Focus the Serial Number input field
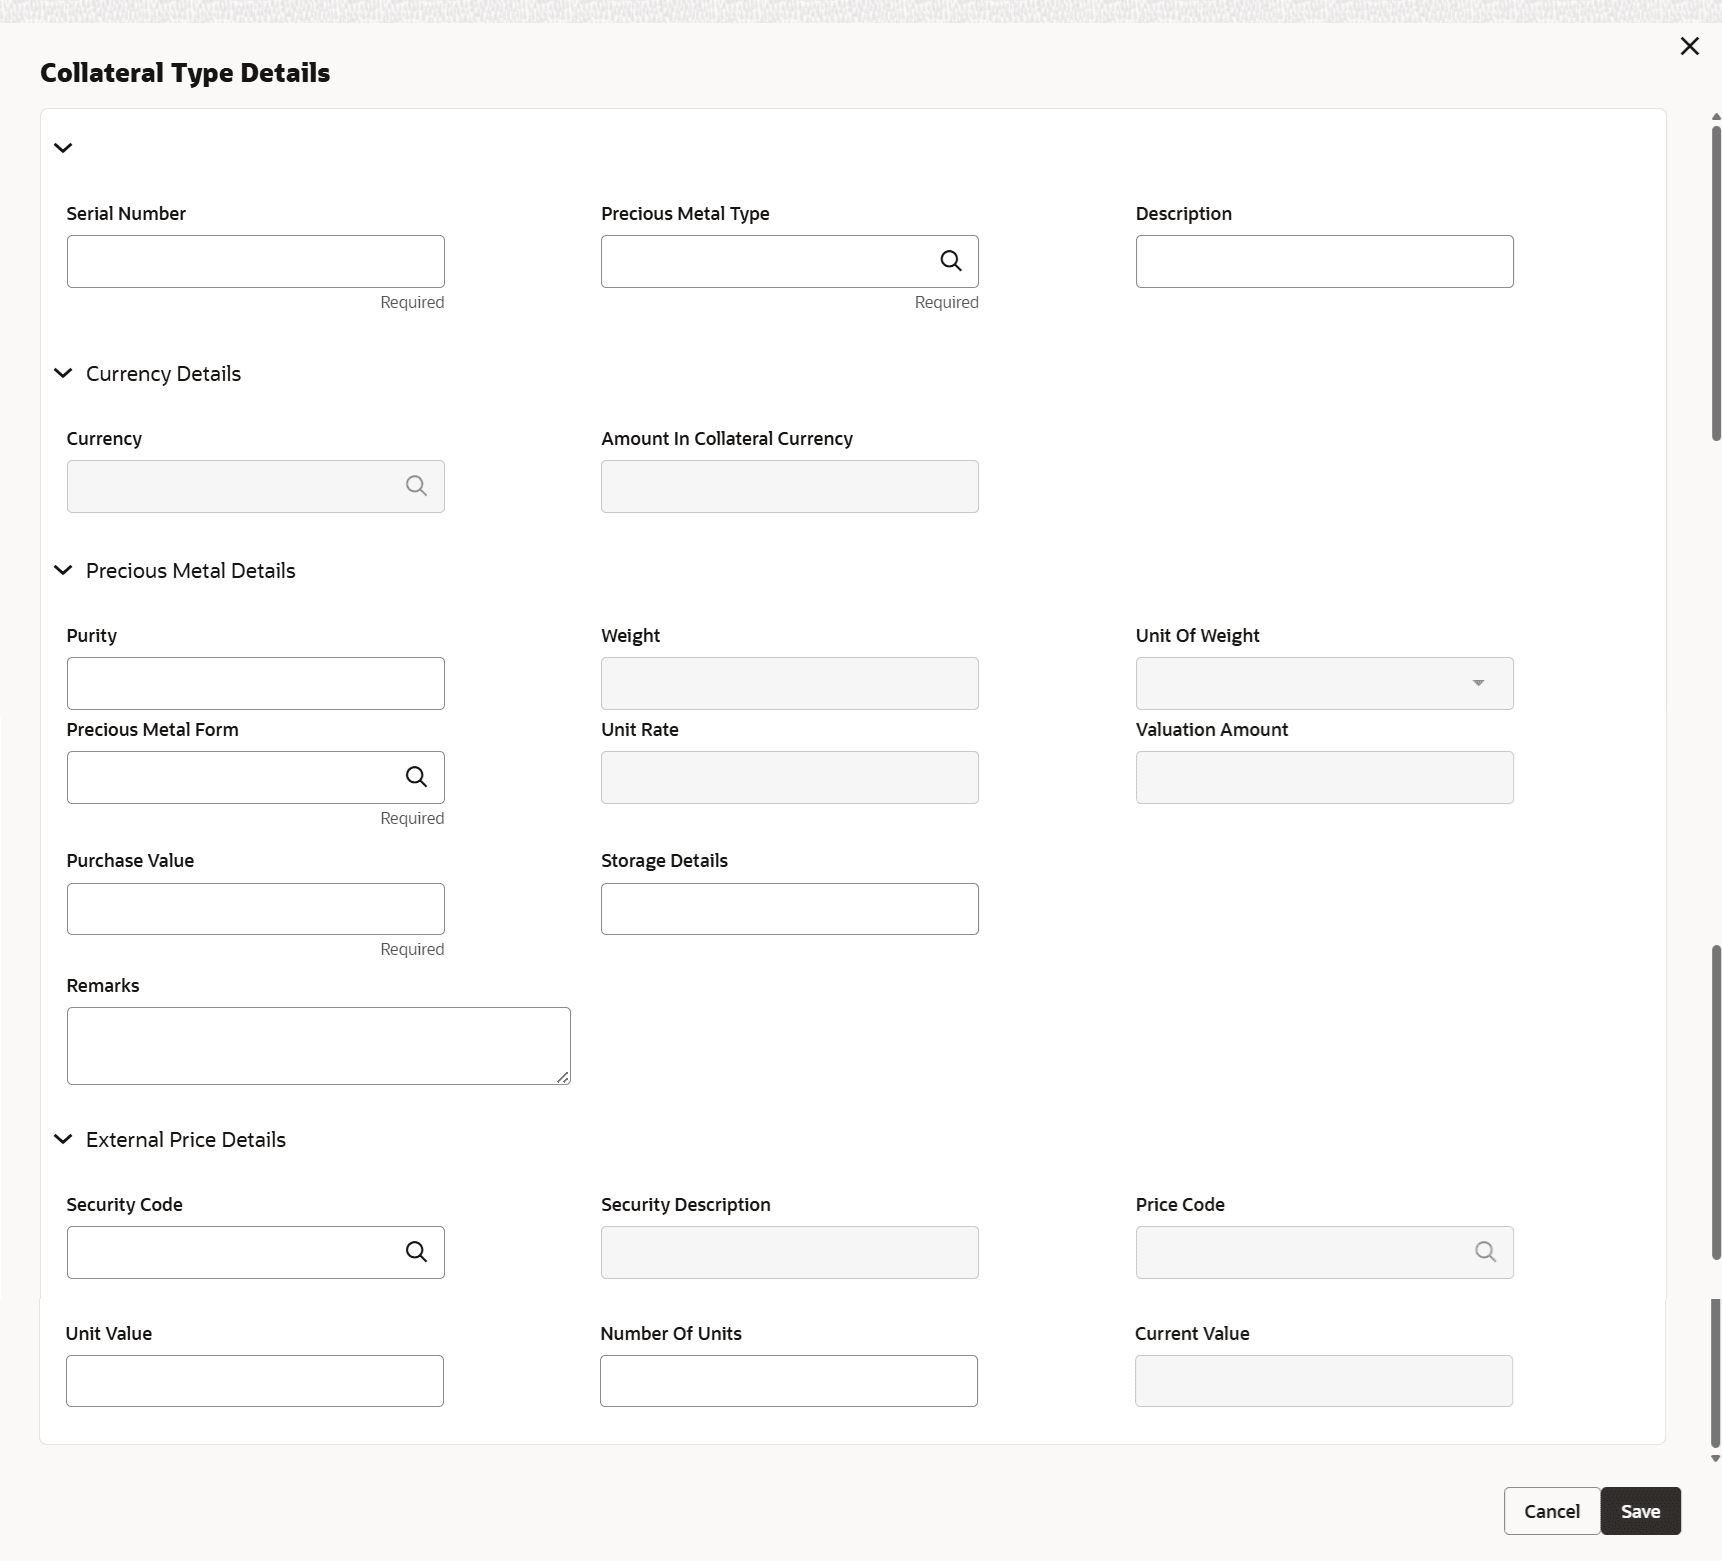This screenshot has height=1561, width=1722. tap(255, 261)
